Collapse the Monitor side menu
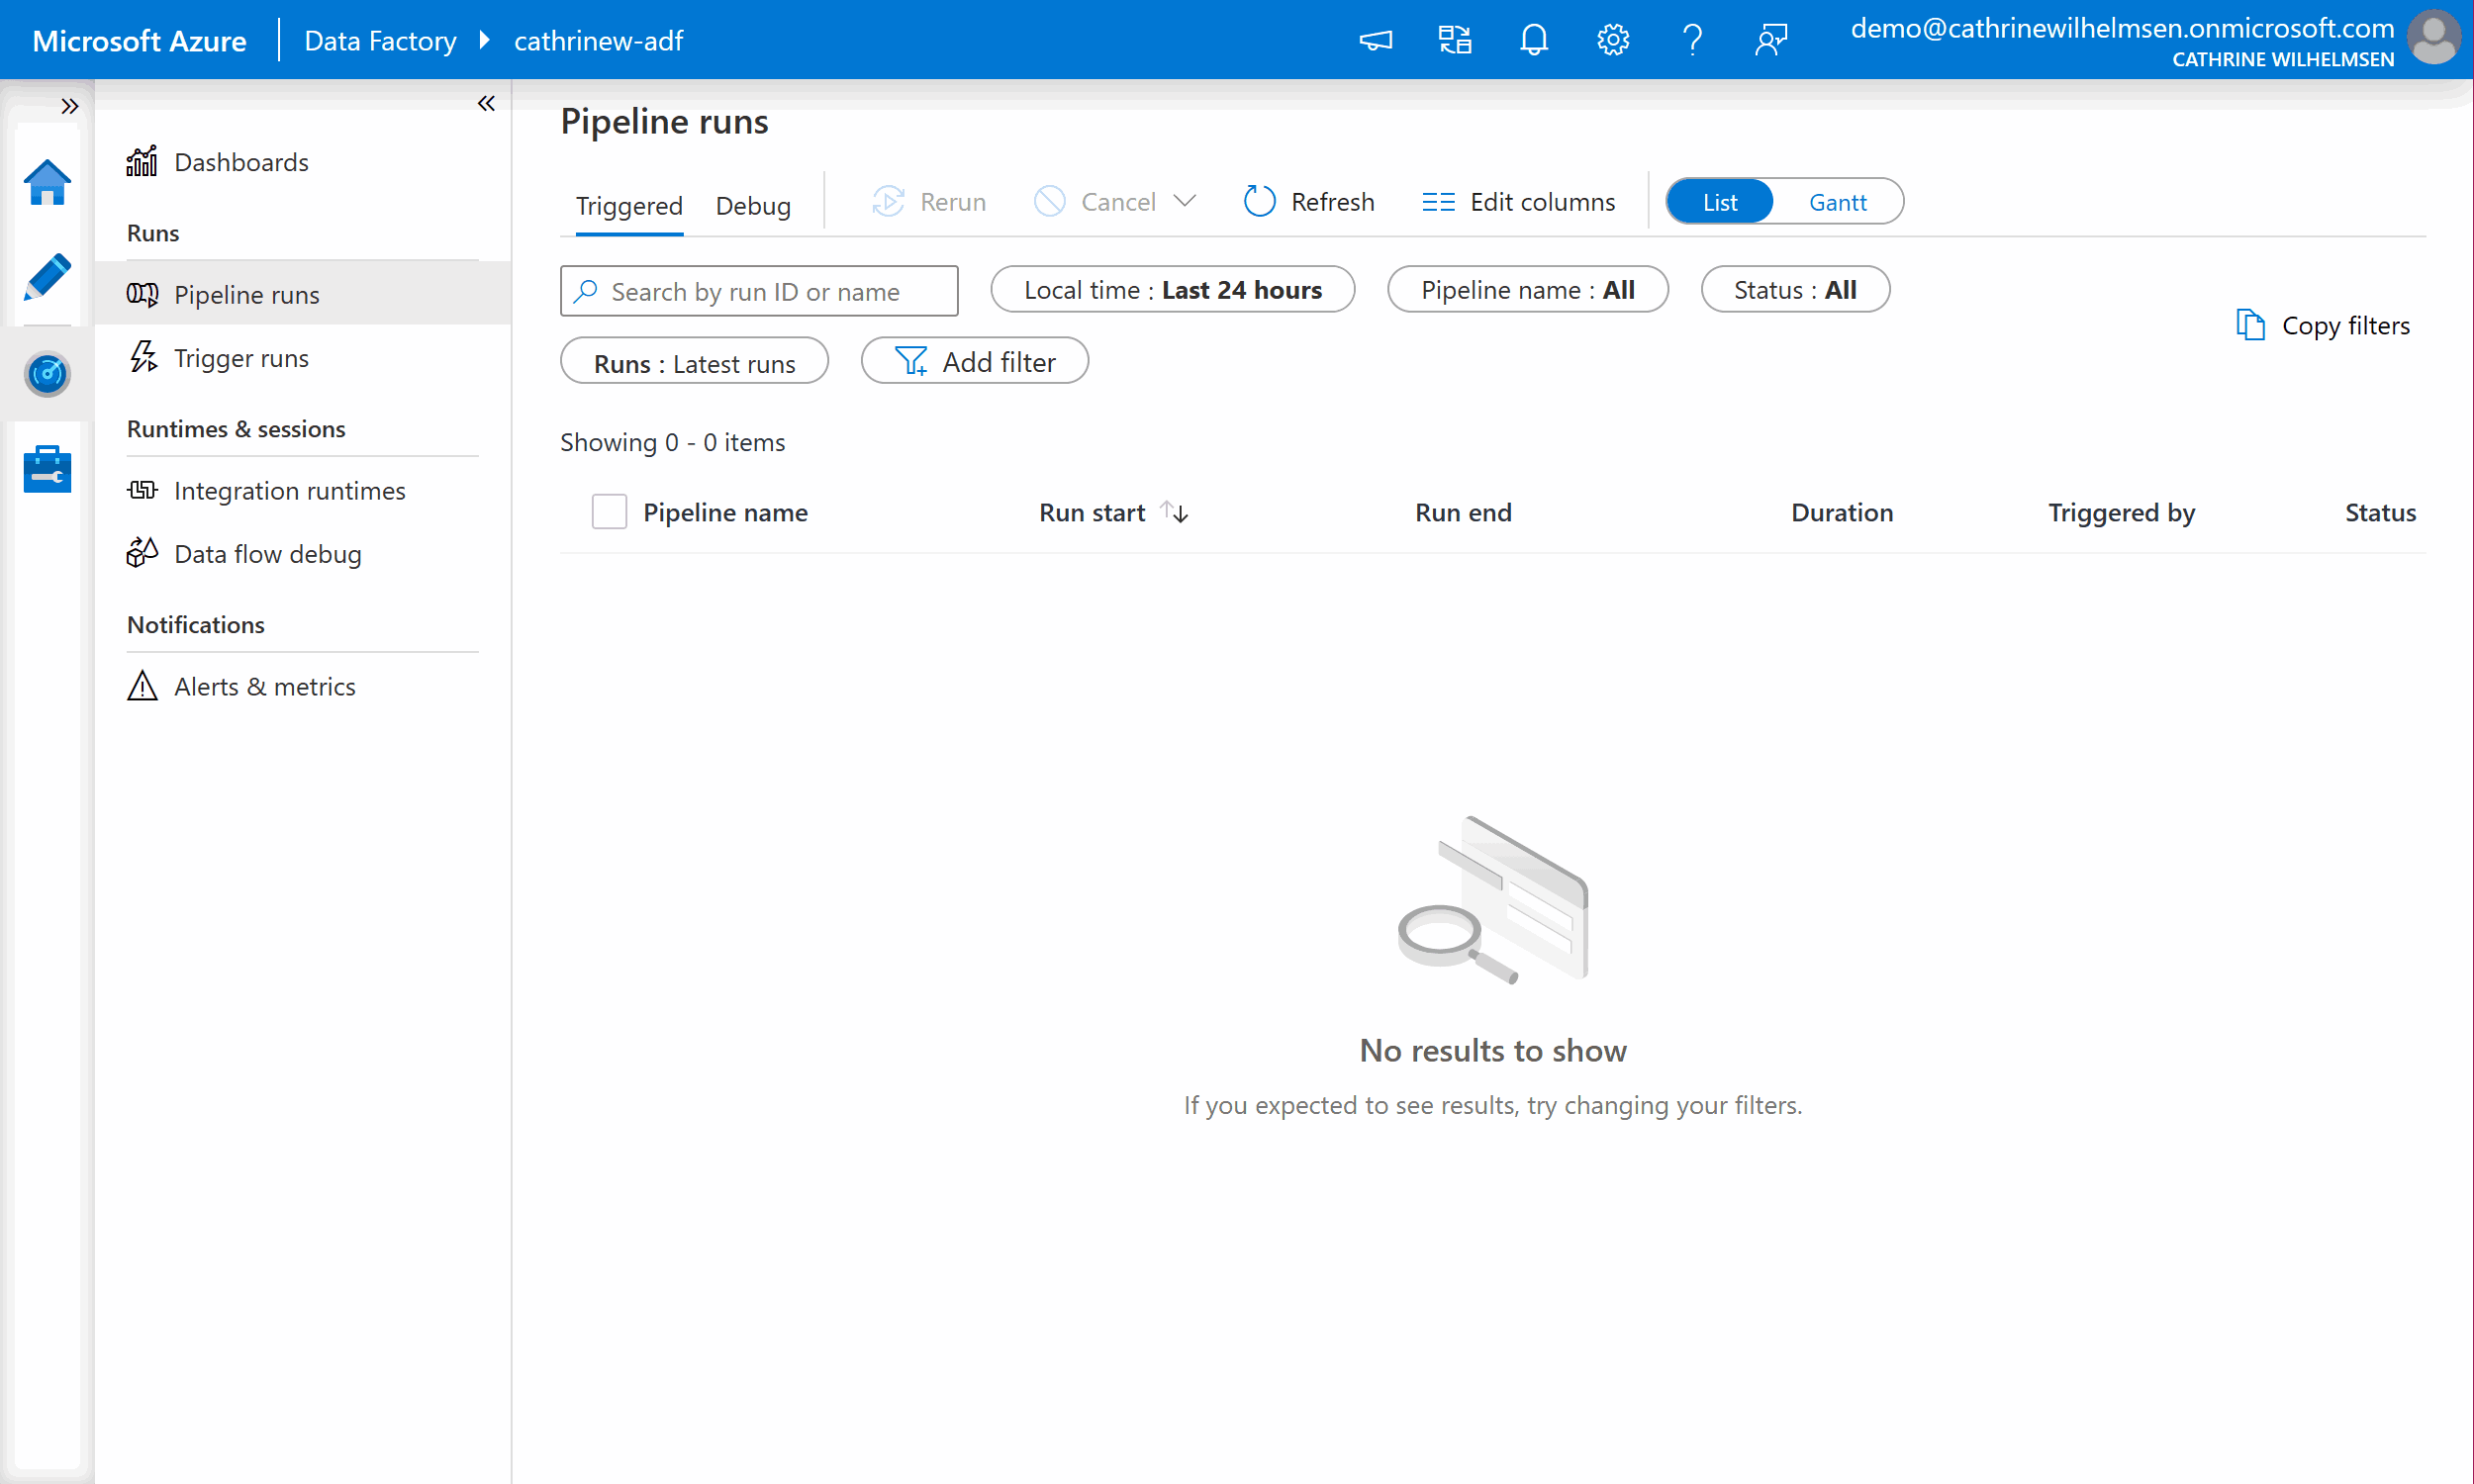This screenshot has width=2474, height=1484. click(486, 103)
